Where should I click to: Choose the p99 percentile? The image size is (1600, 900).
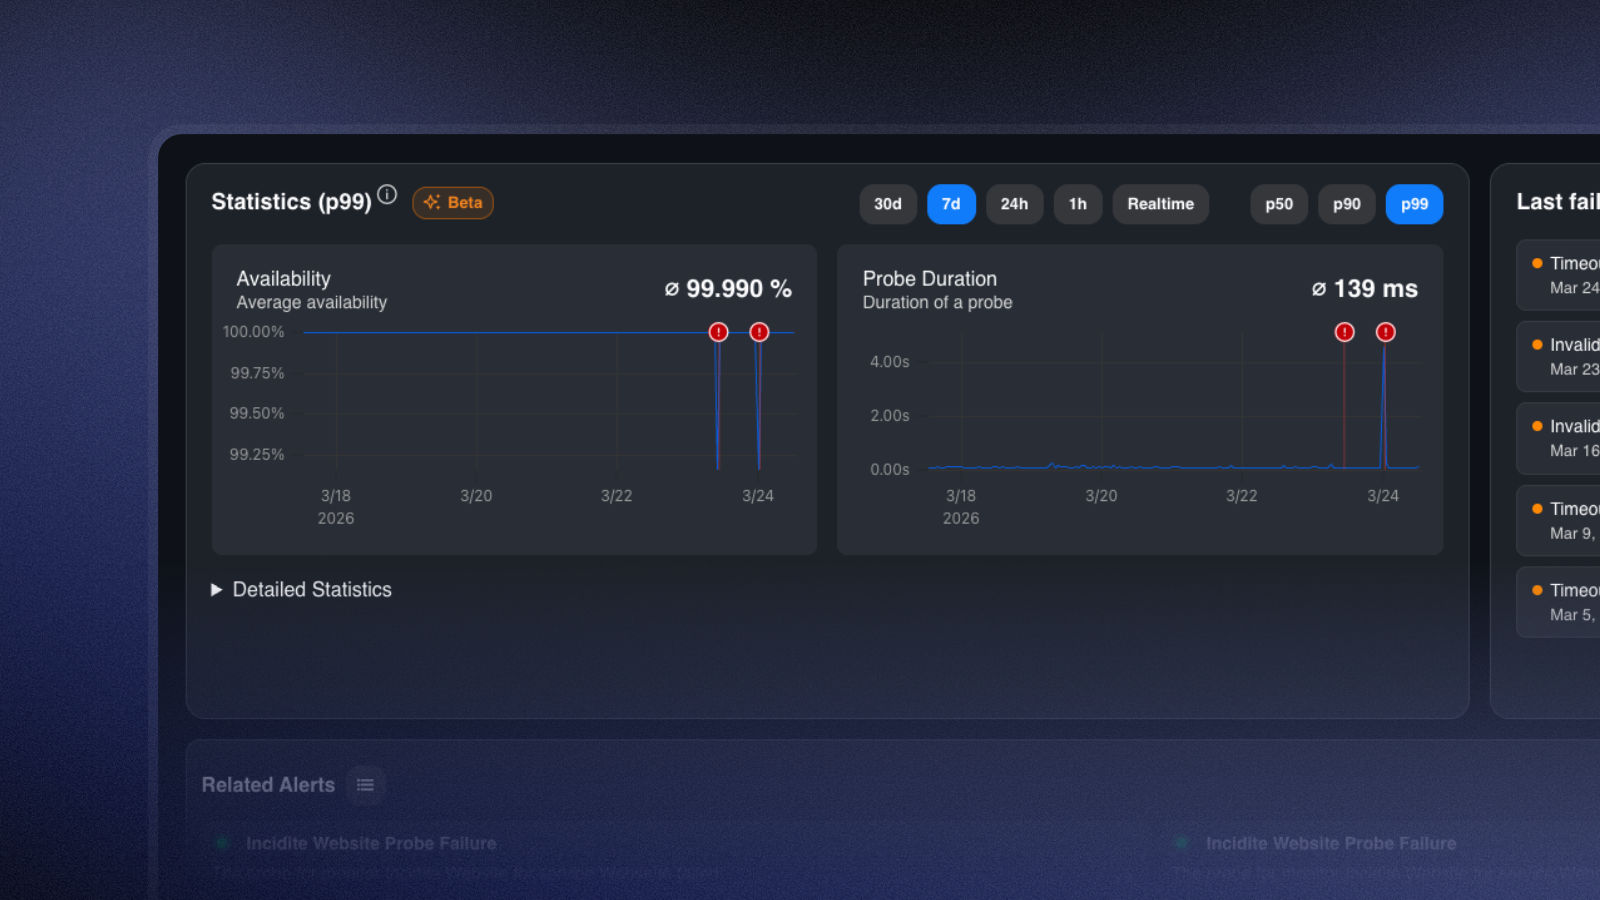1414,204
